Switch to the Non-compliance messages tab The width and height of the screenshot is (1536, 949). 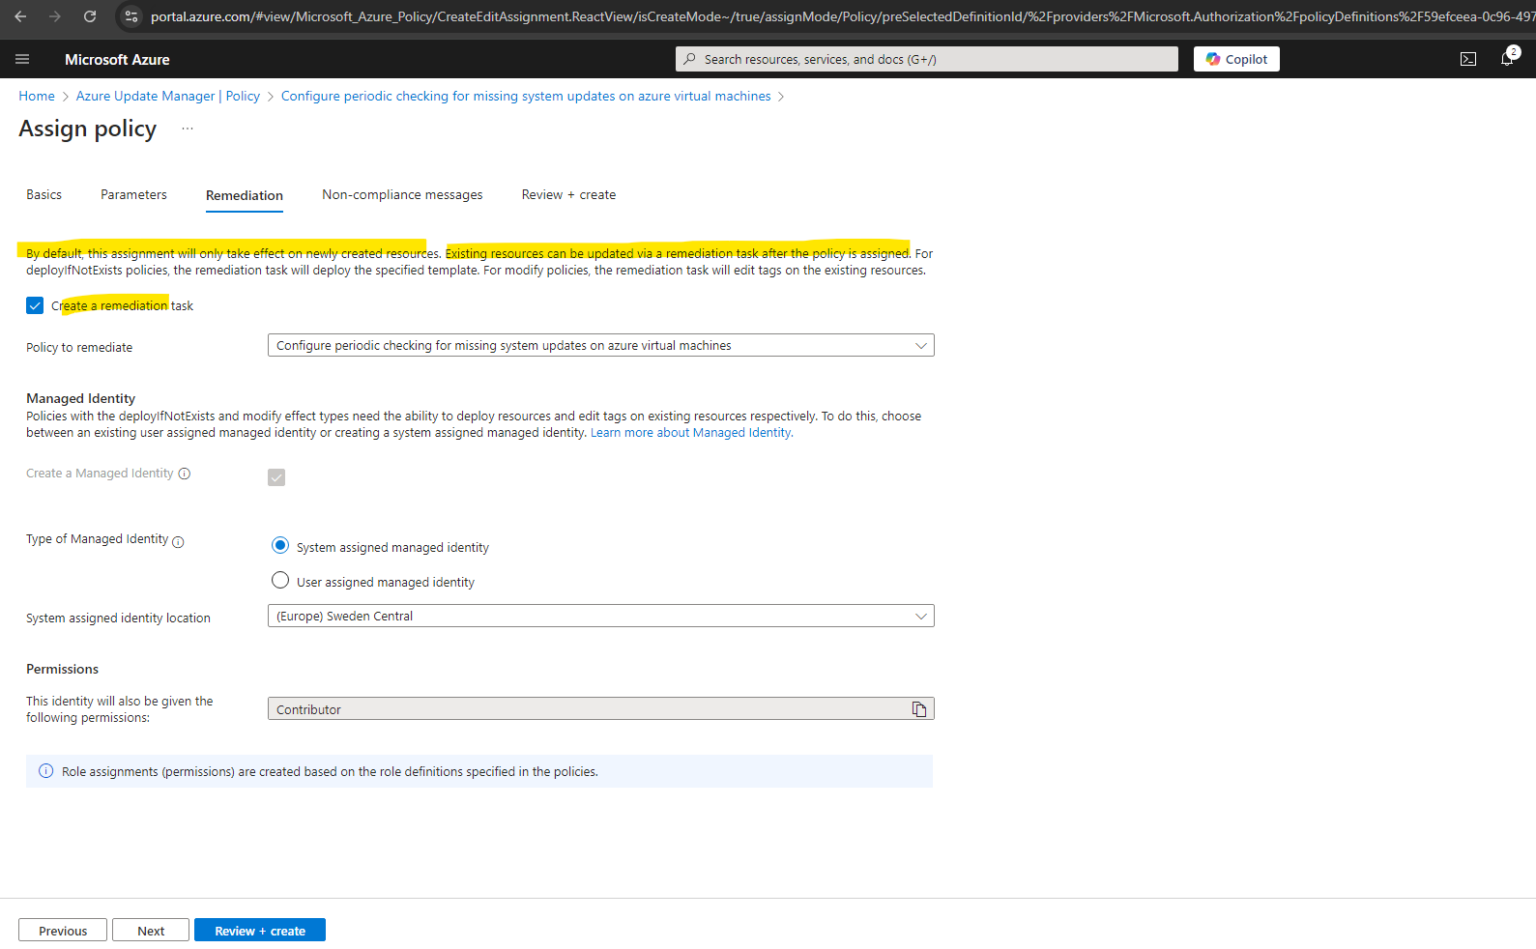click(402, 194)
